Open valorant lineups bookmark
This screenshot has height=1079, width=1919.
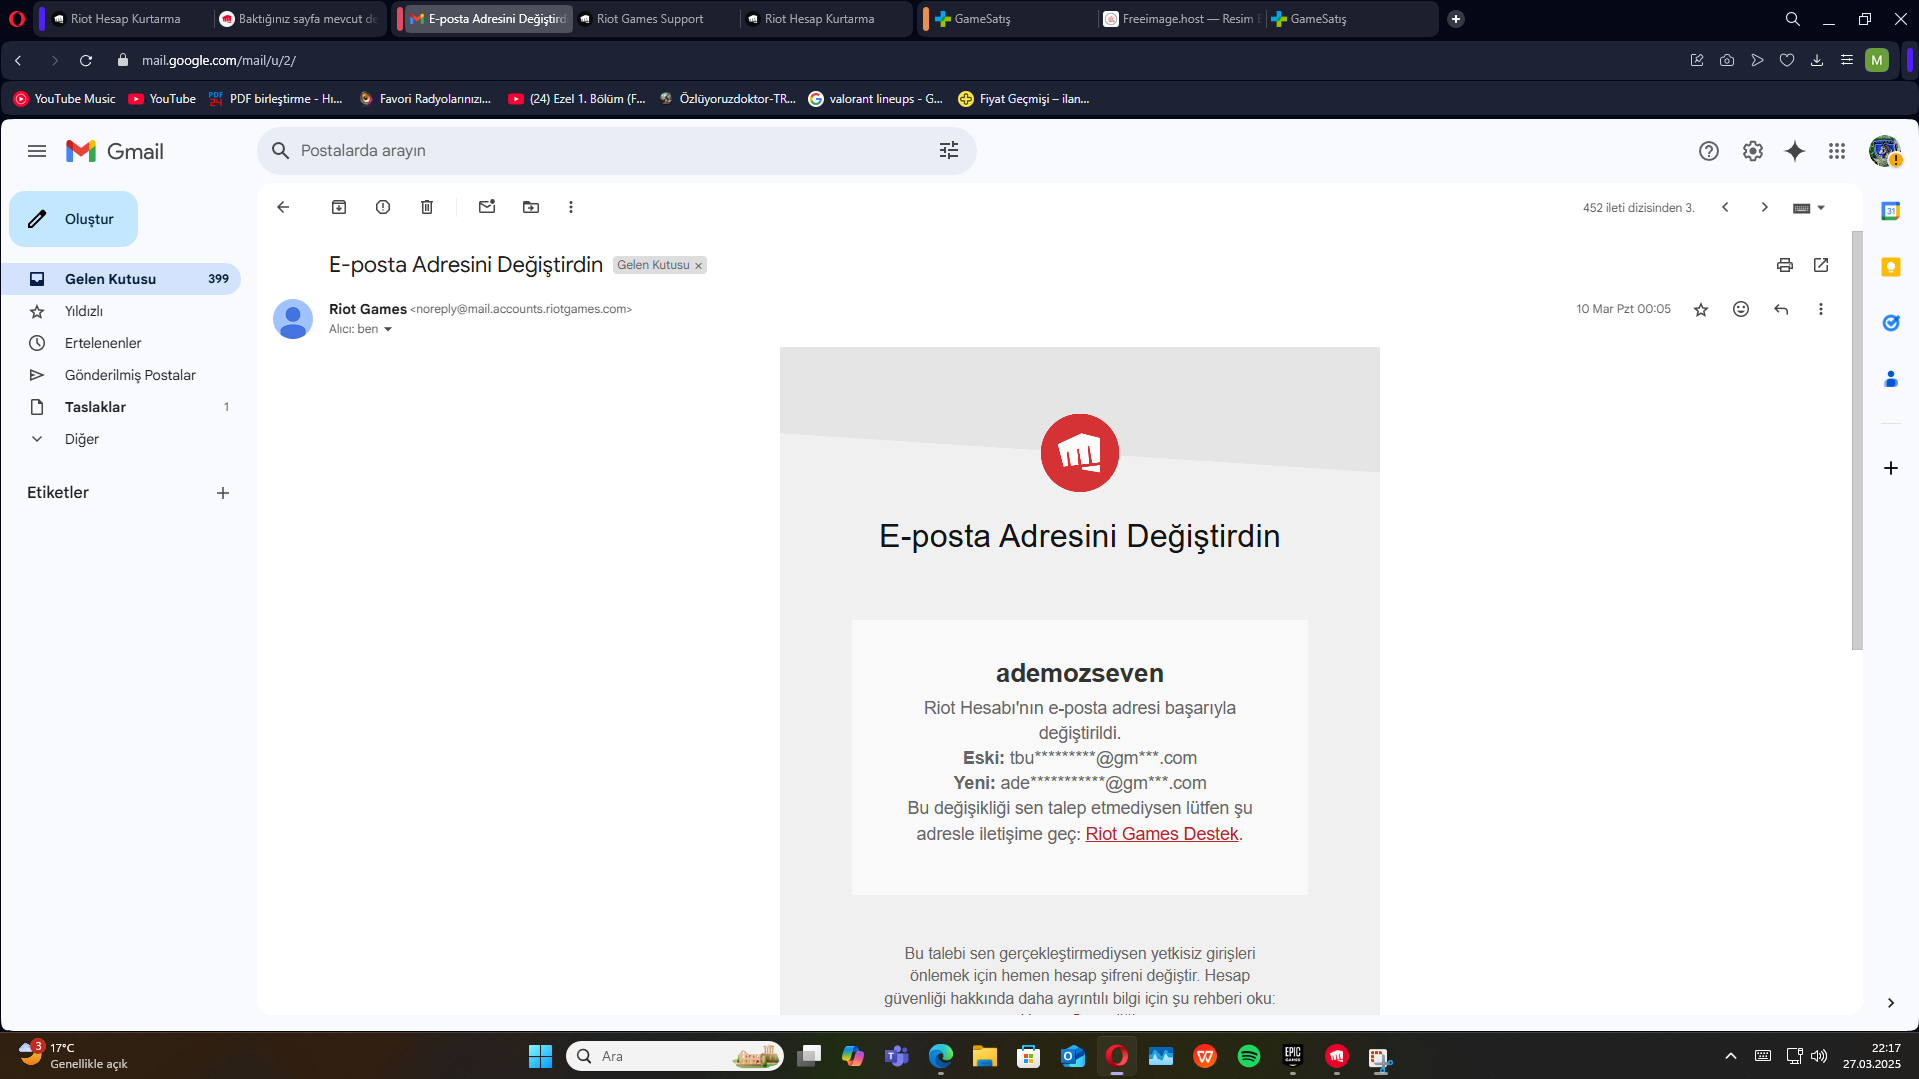pyautogui.click(x=876, y=99)
